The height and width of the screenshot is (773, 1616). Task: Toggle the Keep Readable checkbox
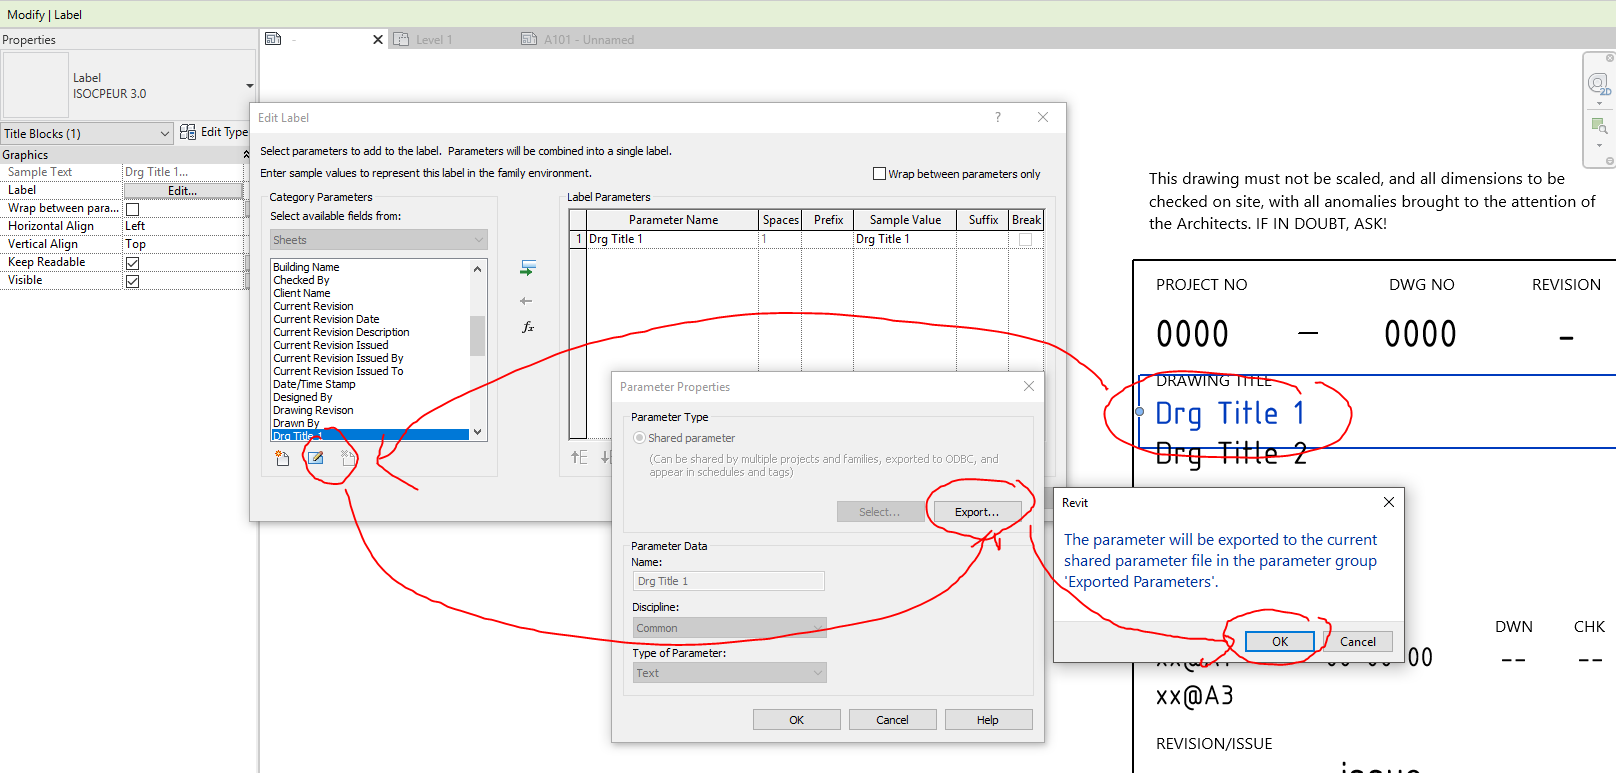(x=133, y=263)
